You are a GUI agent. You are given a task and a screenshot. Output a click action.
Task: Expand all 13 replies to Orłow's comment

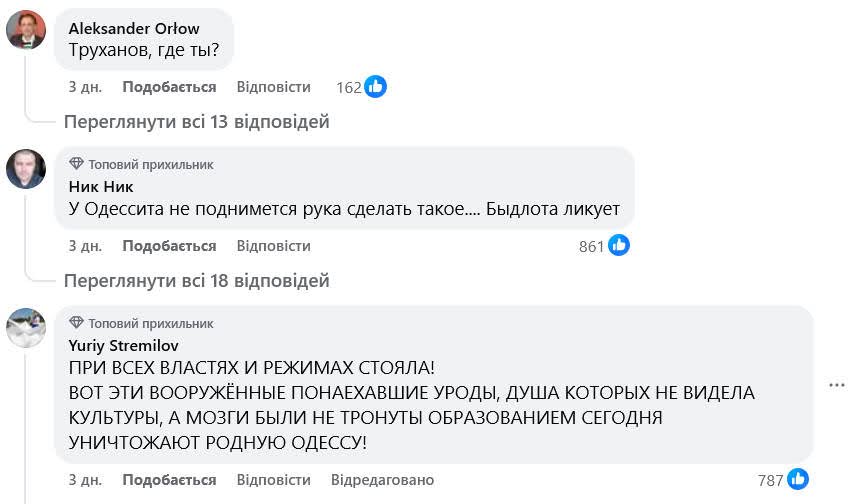coord(196,122)
